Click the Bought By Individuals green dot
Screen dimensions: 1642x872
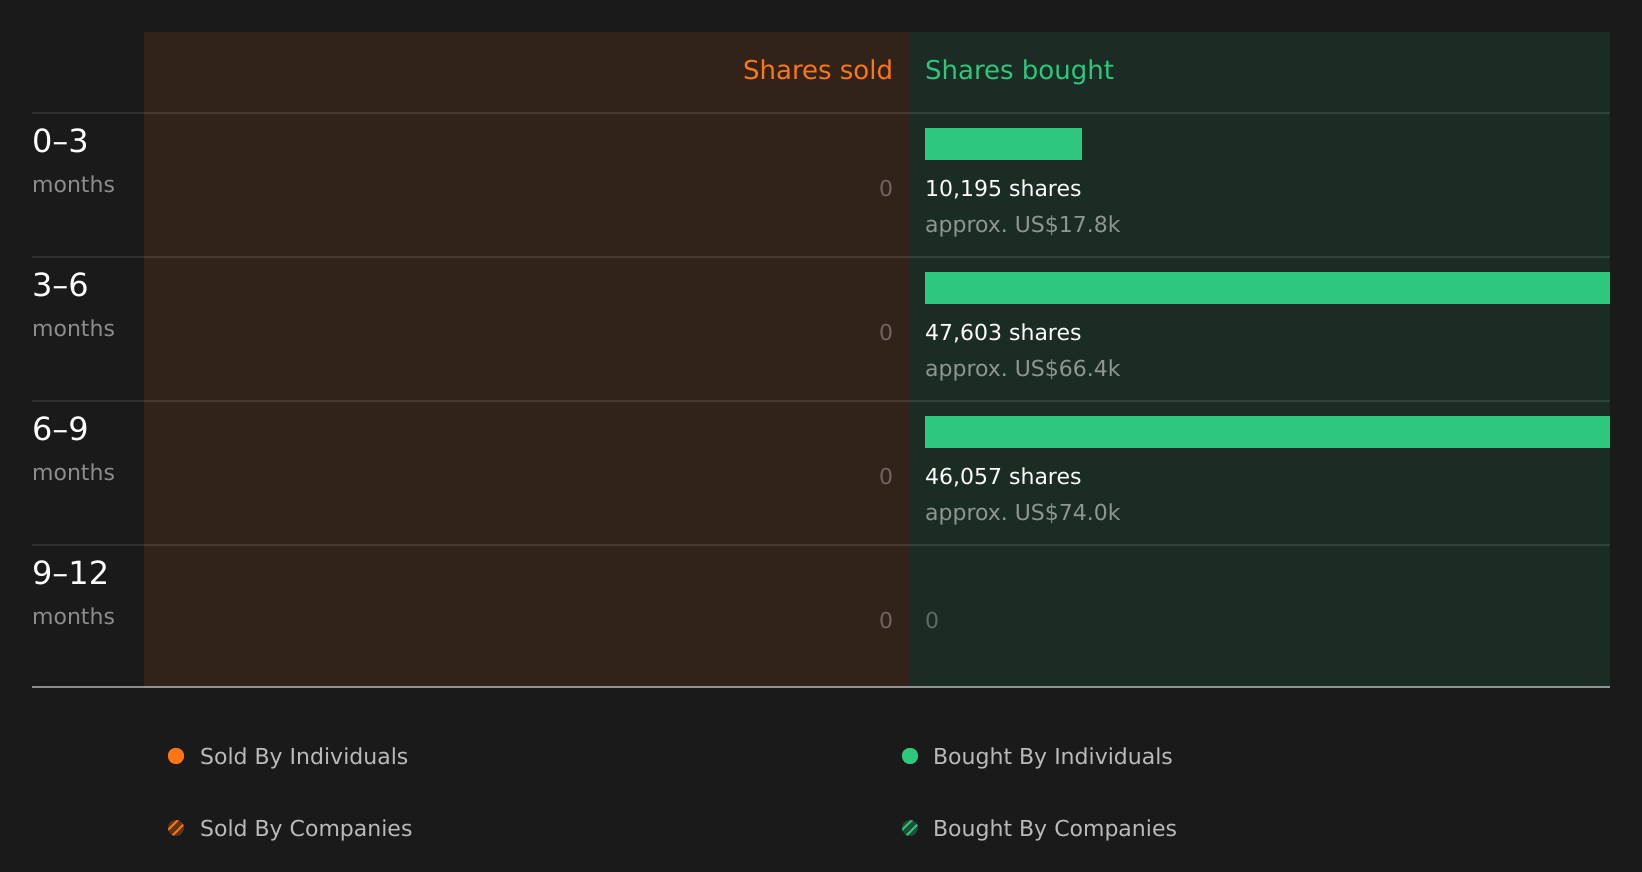click(910, 756)
